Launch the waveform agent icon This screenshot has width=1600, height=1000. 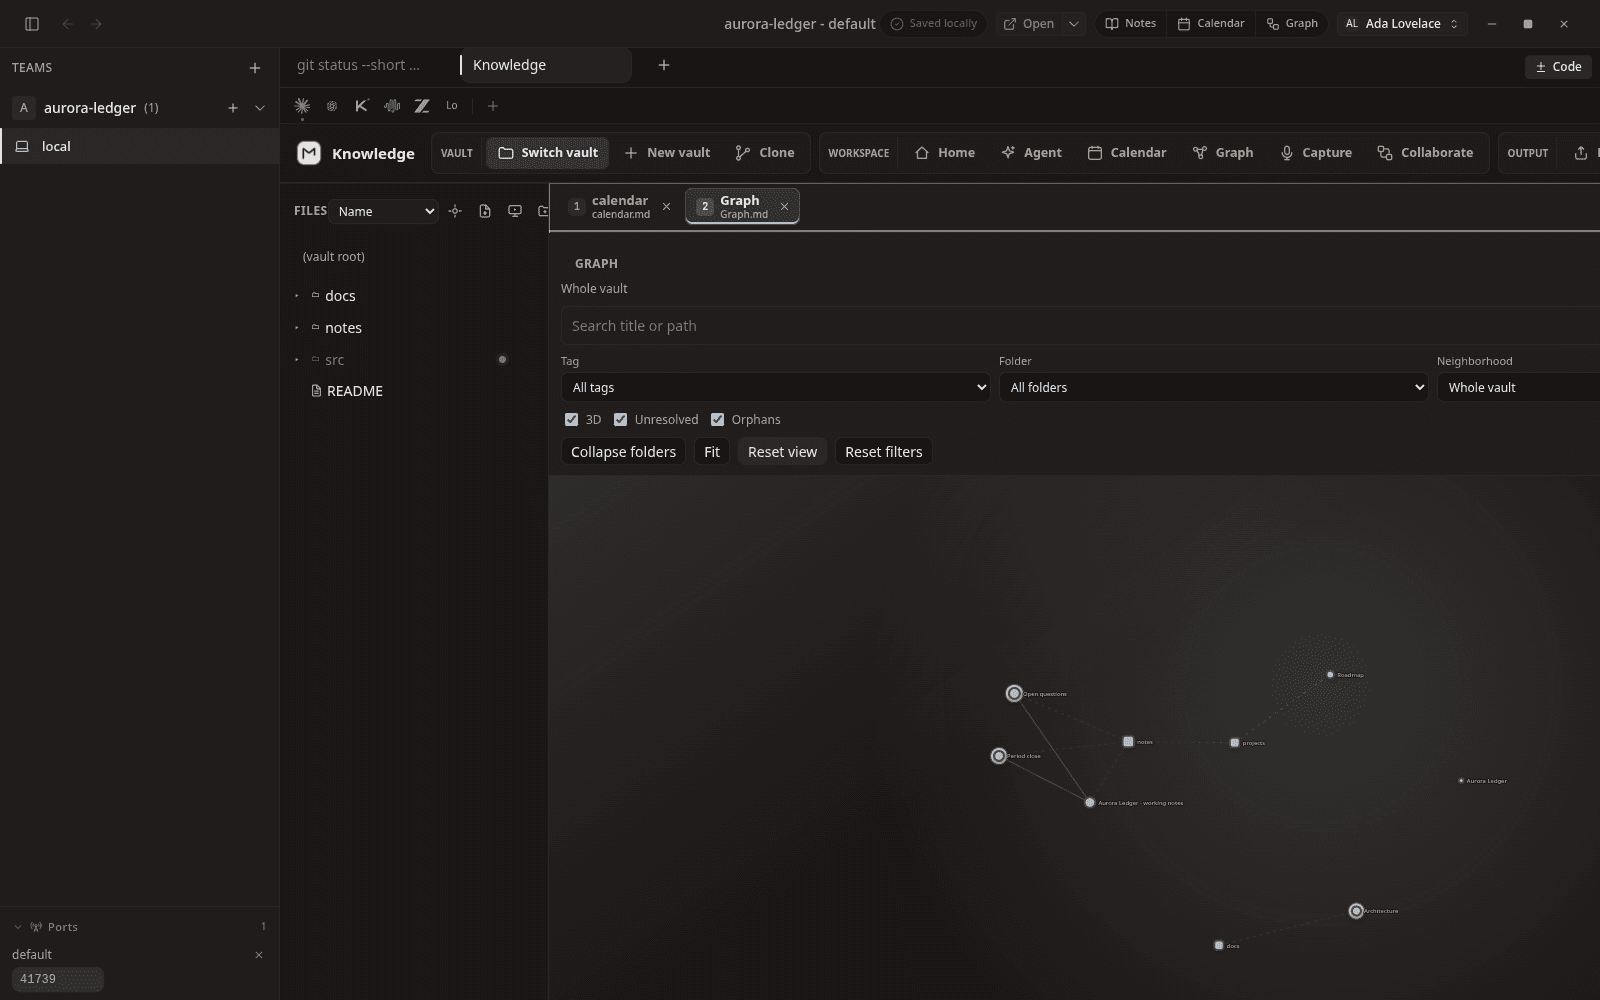coord(392,106)
